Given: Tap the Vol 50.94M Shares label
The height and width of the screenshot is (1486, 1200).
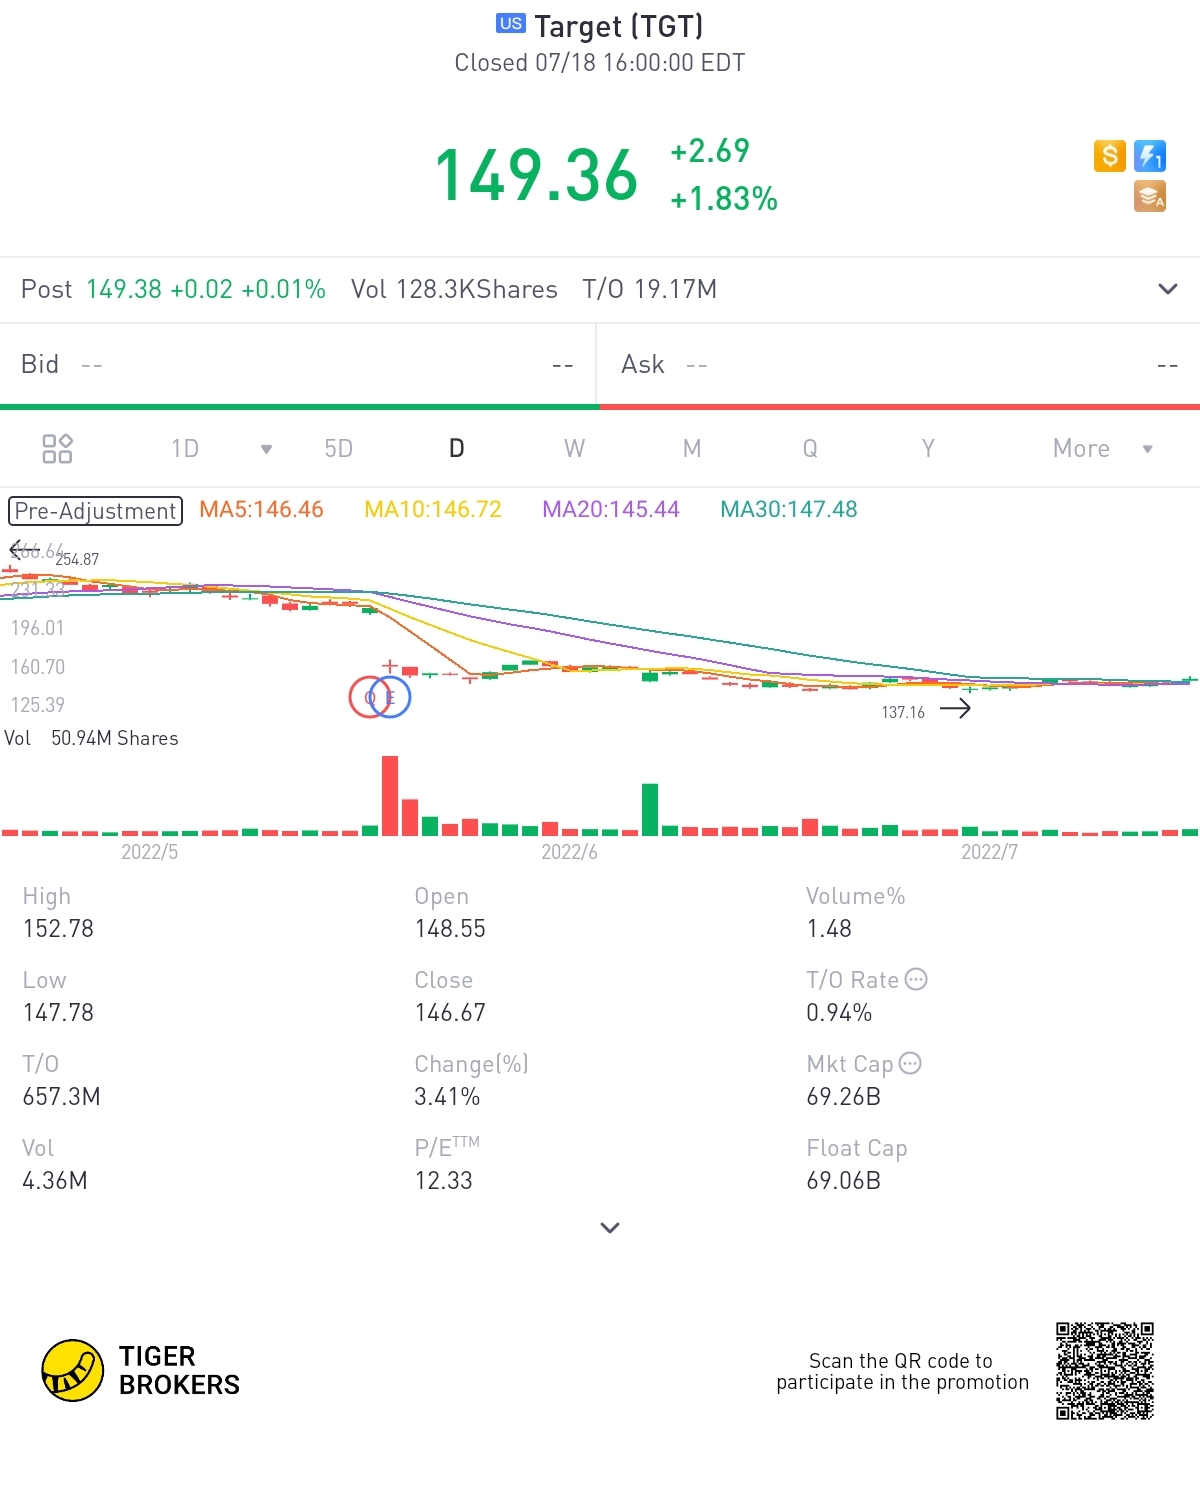Looking at the screenshot, I should 91,738.
